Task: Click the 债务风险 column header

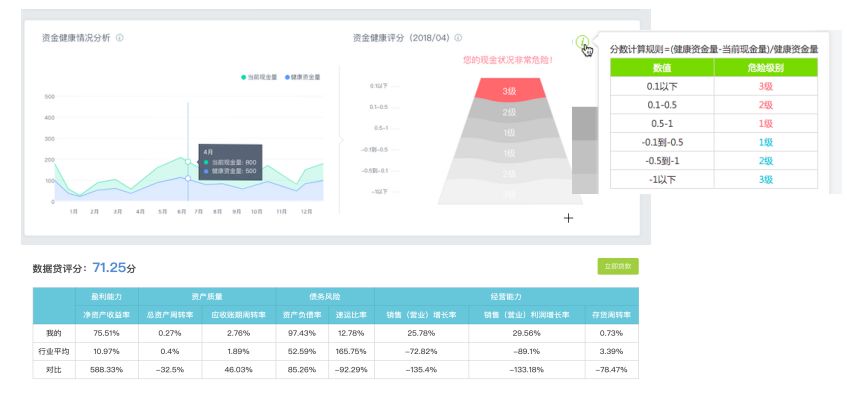Action: 325,297
